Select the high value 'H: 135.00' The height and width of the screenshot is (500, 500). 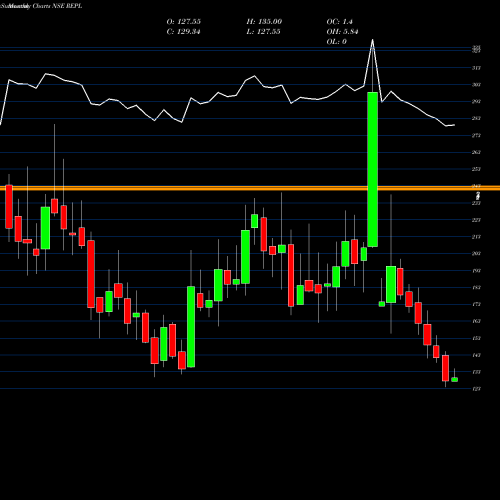[264, 22]
